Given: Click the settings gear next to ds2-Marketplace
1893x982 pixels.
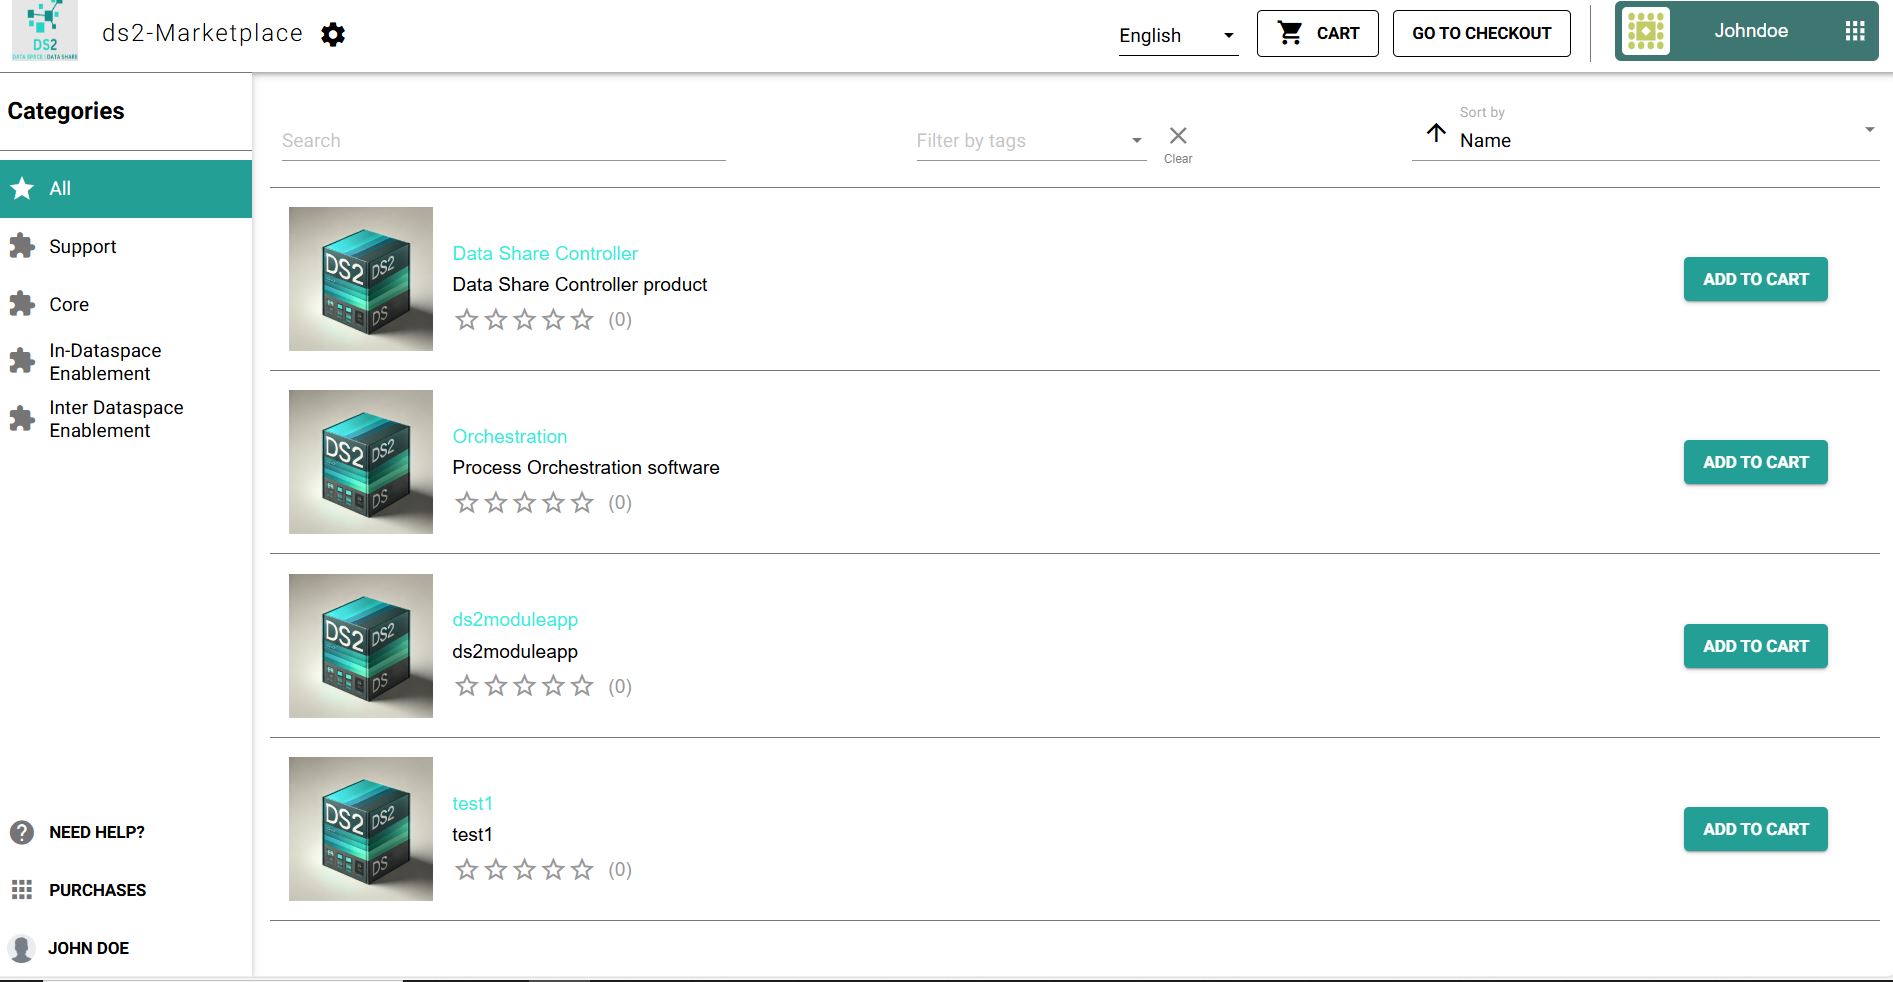Looking at the screenshot, I should pyautogui.click(x=333, y=35).
